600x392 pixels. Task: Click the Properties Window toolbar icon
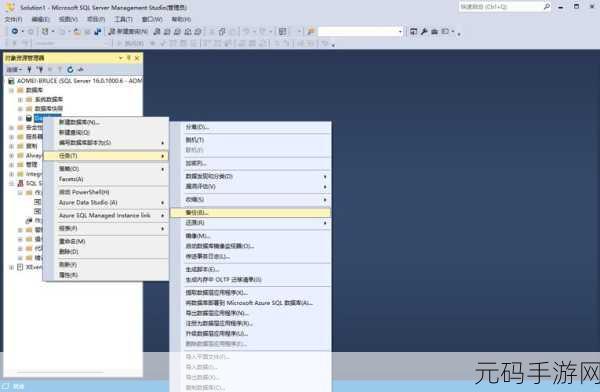pyautogui.click(x=414, y=31)
